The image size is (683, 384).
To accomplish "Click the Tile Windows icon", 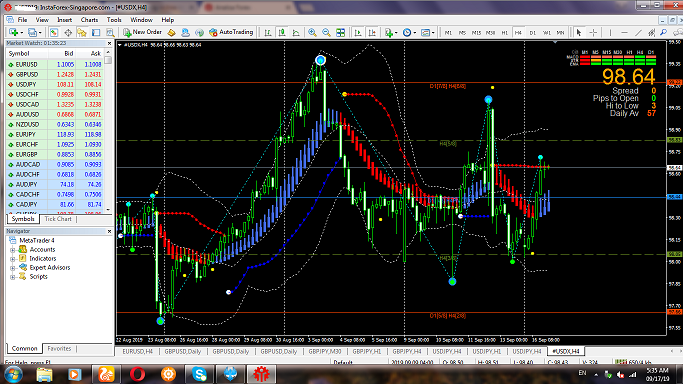I will coord(341,32).
